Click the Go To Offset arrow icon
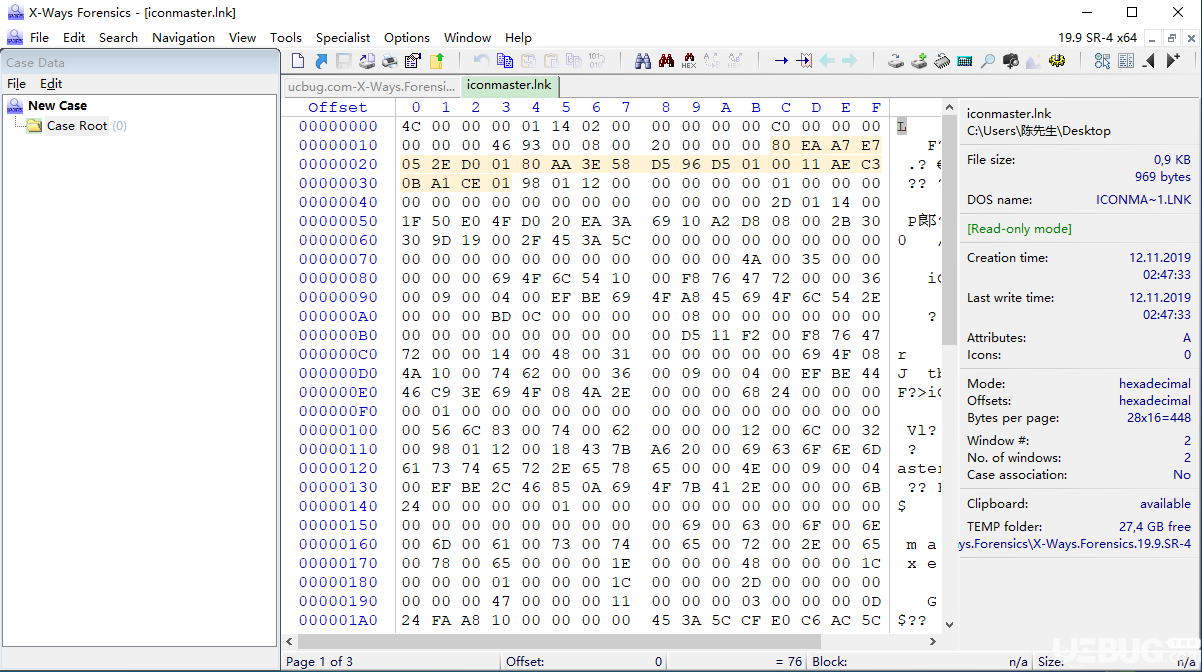The height and width of the screenshot is (672, 1202). coord(781,61)
